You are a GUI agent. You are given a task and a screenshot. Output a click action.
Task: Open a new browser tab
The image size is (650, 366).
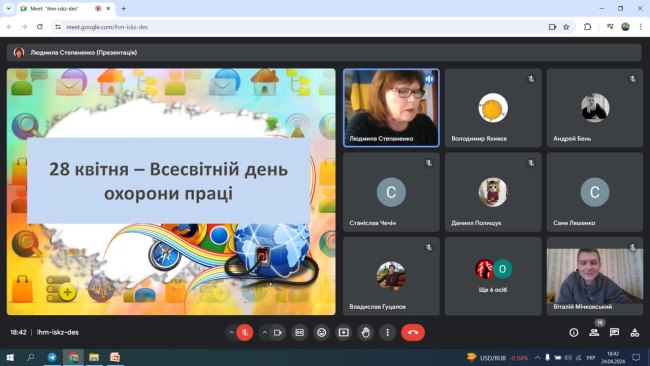pos(124,8)
